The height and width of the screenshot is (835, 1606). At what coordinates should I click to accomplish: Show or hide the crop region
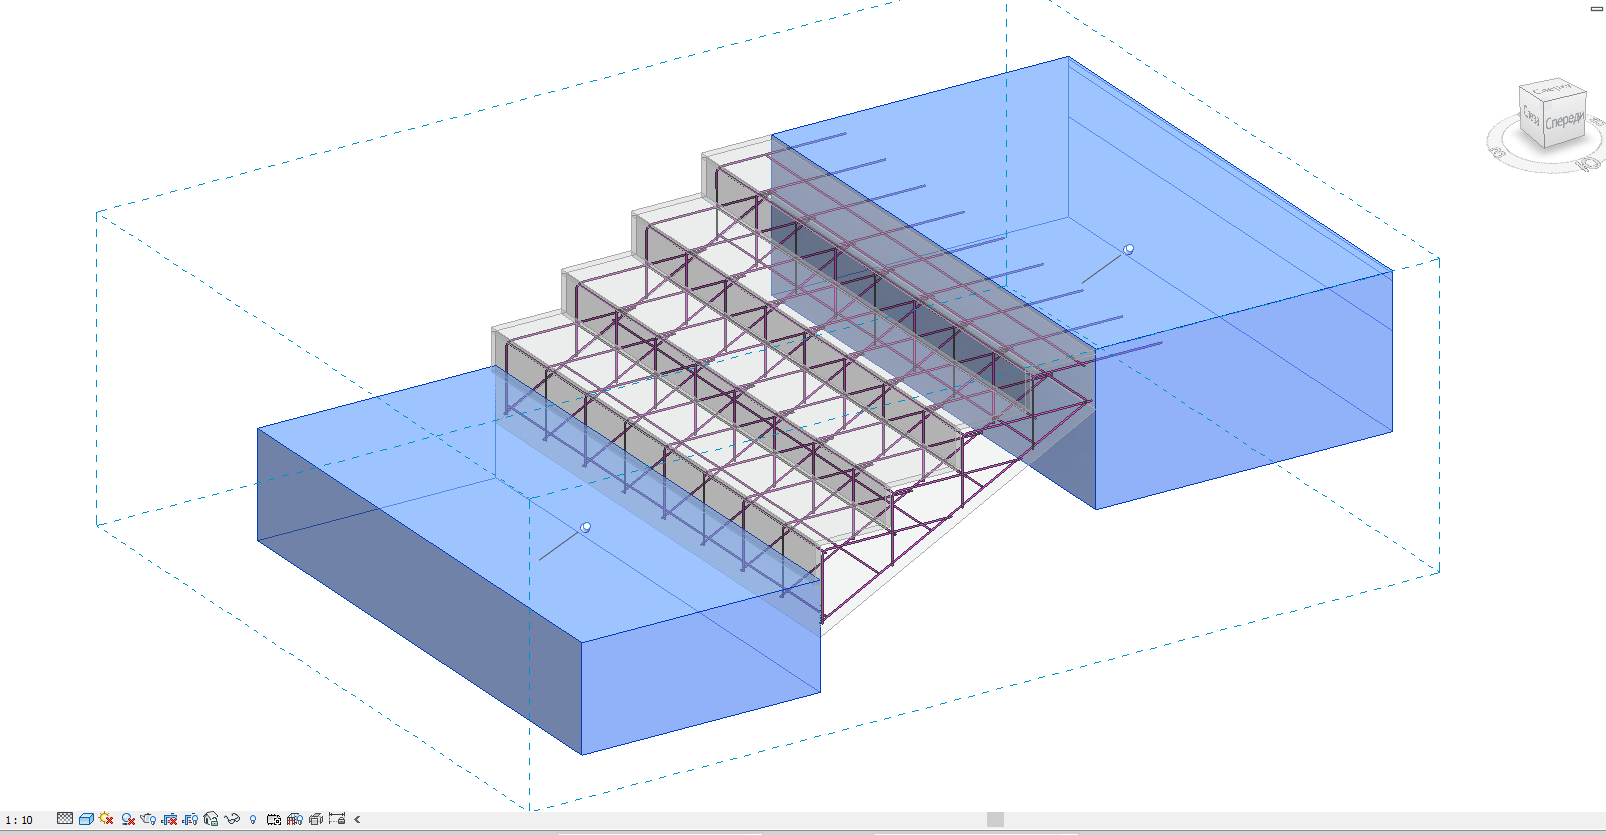(x=190, y=819)
